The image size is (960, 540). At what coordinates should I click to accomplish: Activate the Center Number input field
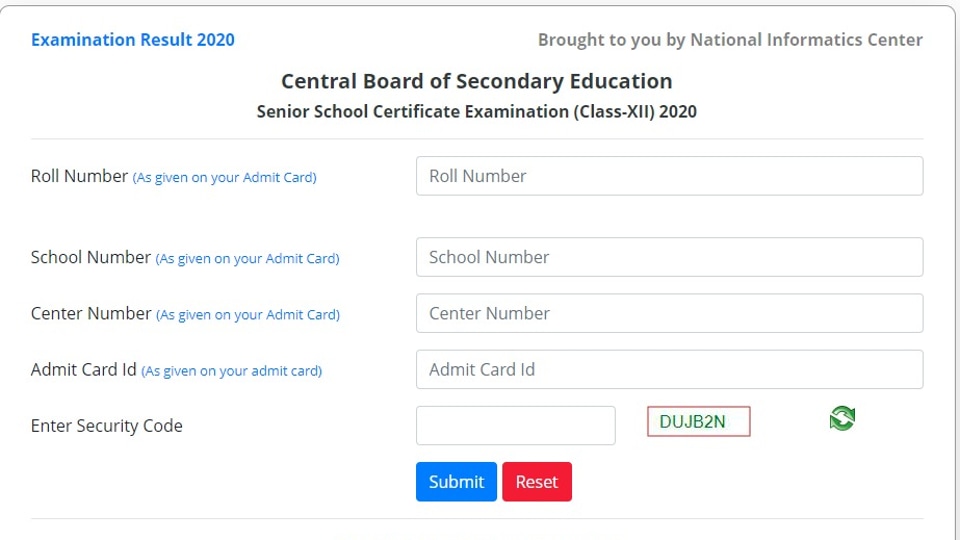pos(669,313)
